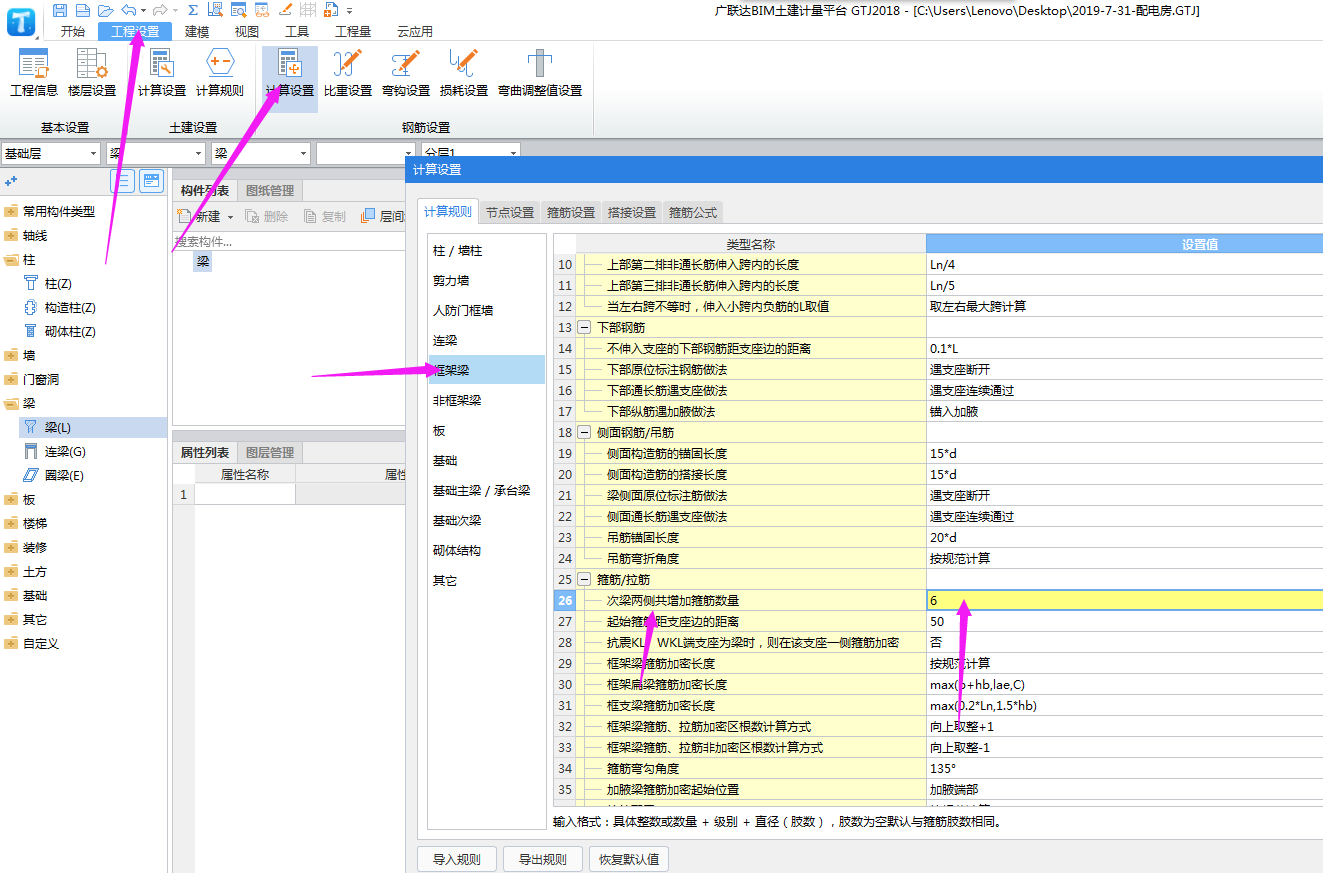Switch to 节点设置 tab in dialog
Viewport: 1323px width, 873px height.
[510, 212]
